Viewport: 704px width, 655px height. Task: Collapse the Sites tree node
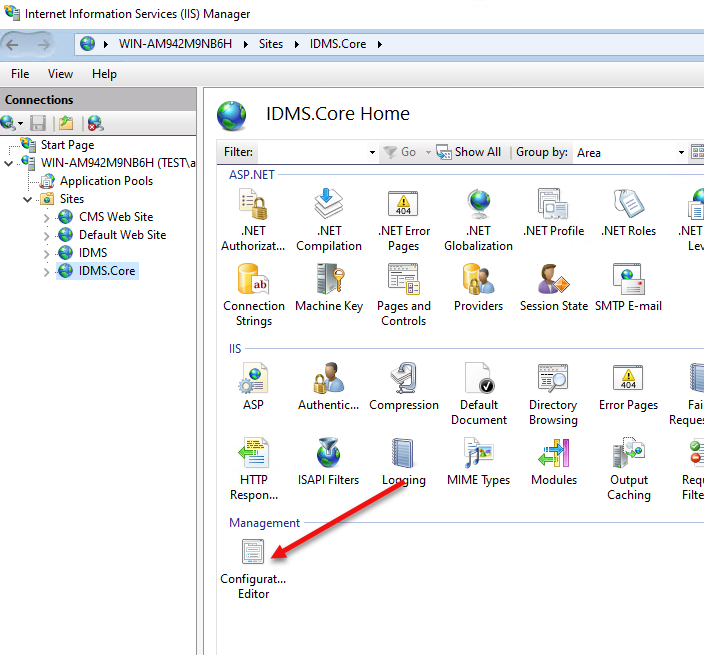(x=27, y=199)
